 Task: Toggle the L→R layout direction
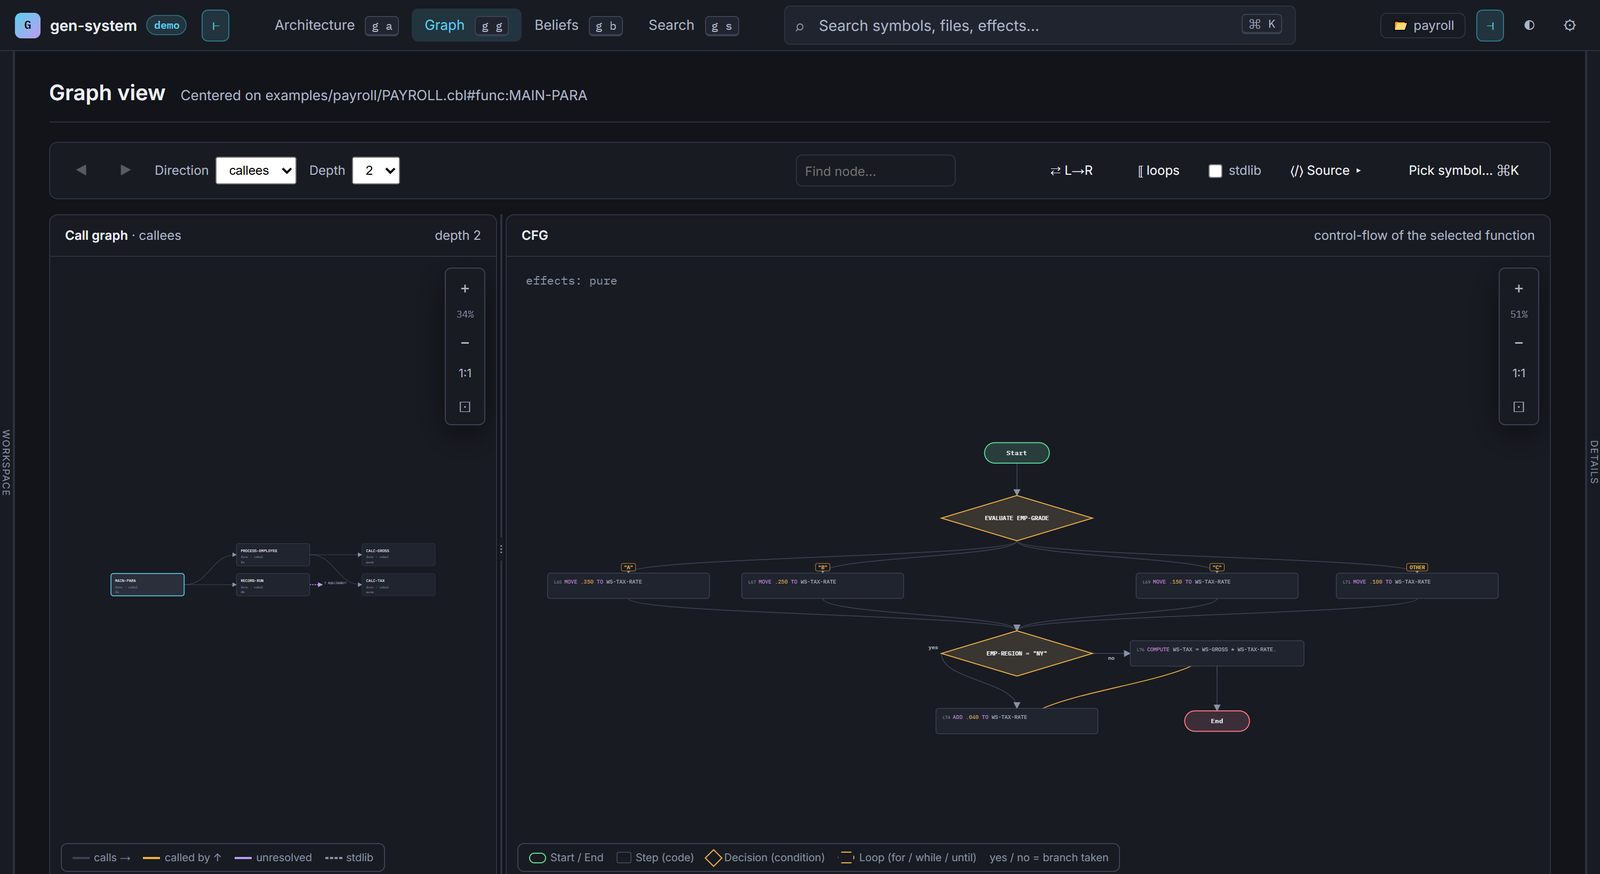1072,171
